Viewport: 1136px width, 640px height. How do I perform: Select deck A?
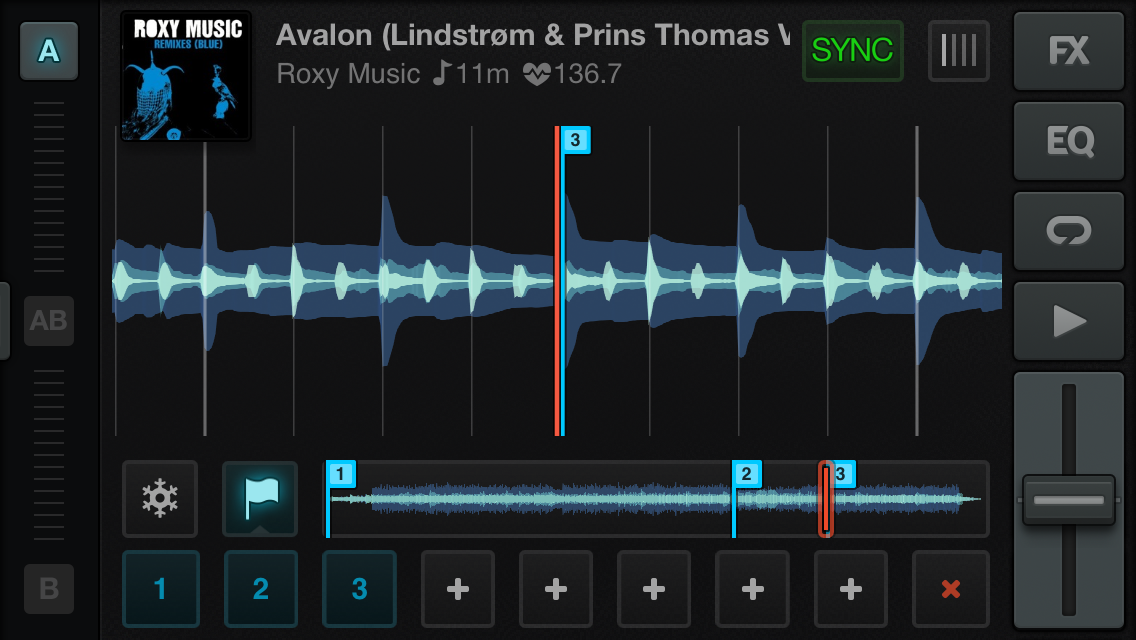click(x=49, y=51)
